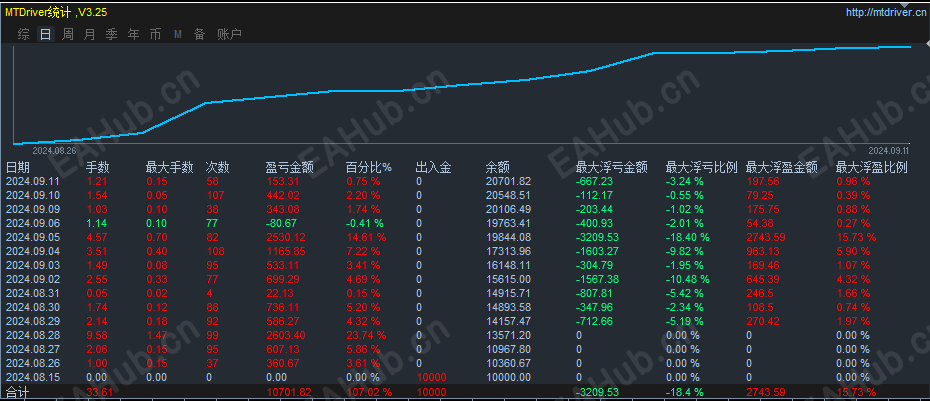Click the -18.40 % drawdown cell
This screenshot has height=401, width=930.
pyautogui.click(x=687, y=237)
